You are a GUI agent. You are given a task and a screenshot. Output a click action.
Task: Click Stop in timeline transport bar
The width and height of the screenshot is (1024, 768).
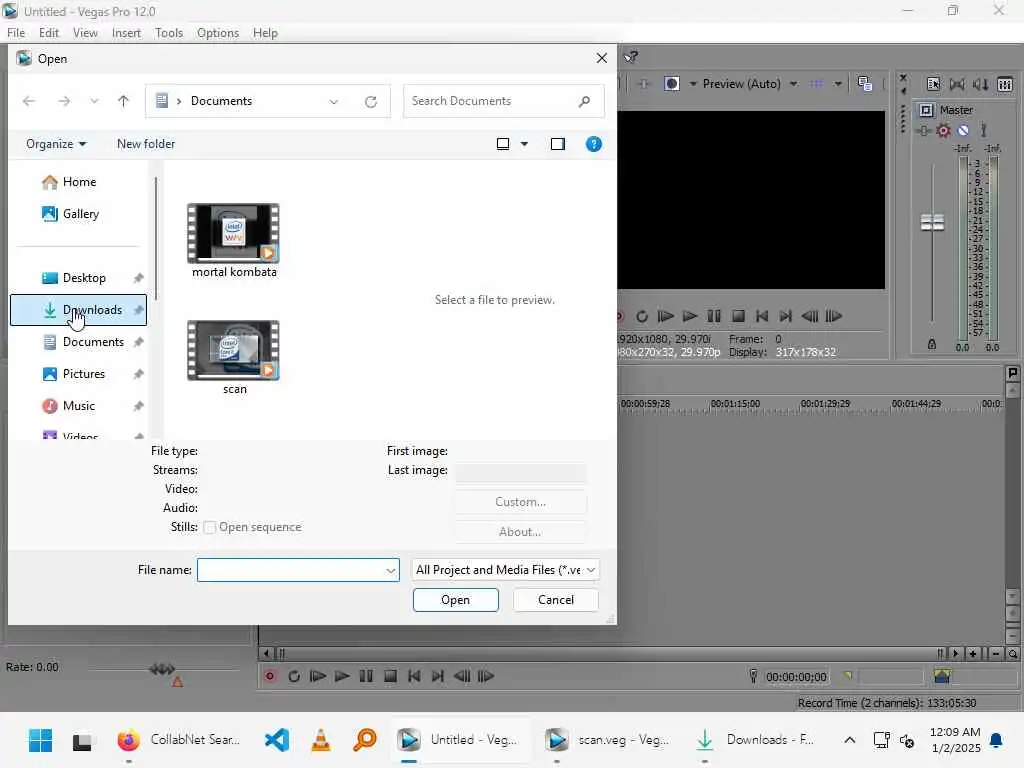pyautogui.click(x=391, y=676)
